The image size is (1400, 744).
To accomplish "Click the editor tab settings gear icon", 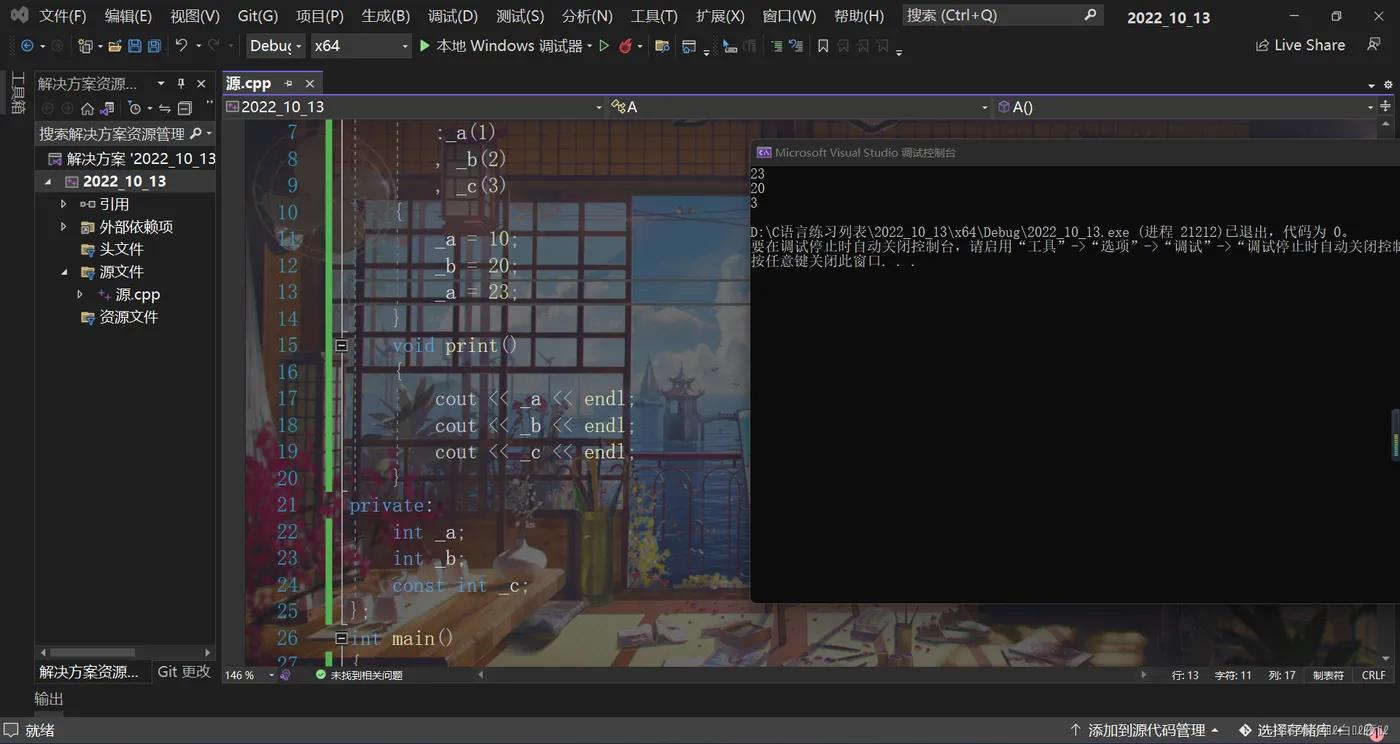I will click(1388, 85).
